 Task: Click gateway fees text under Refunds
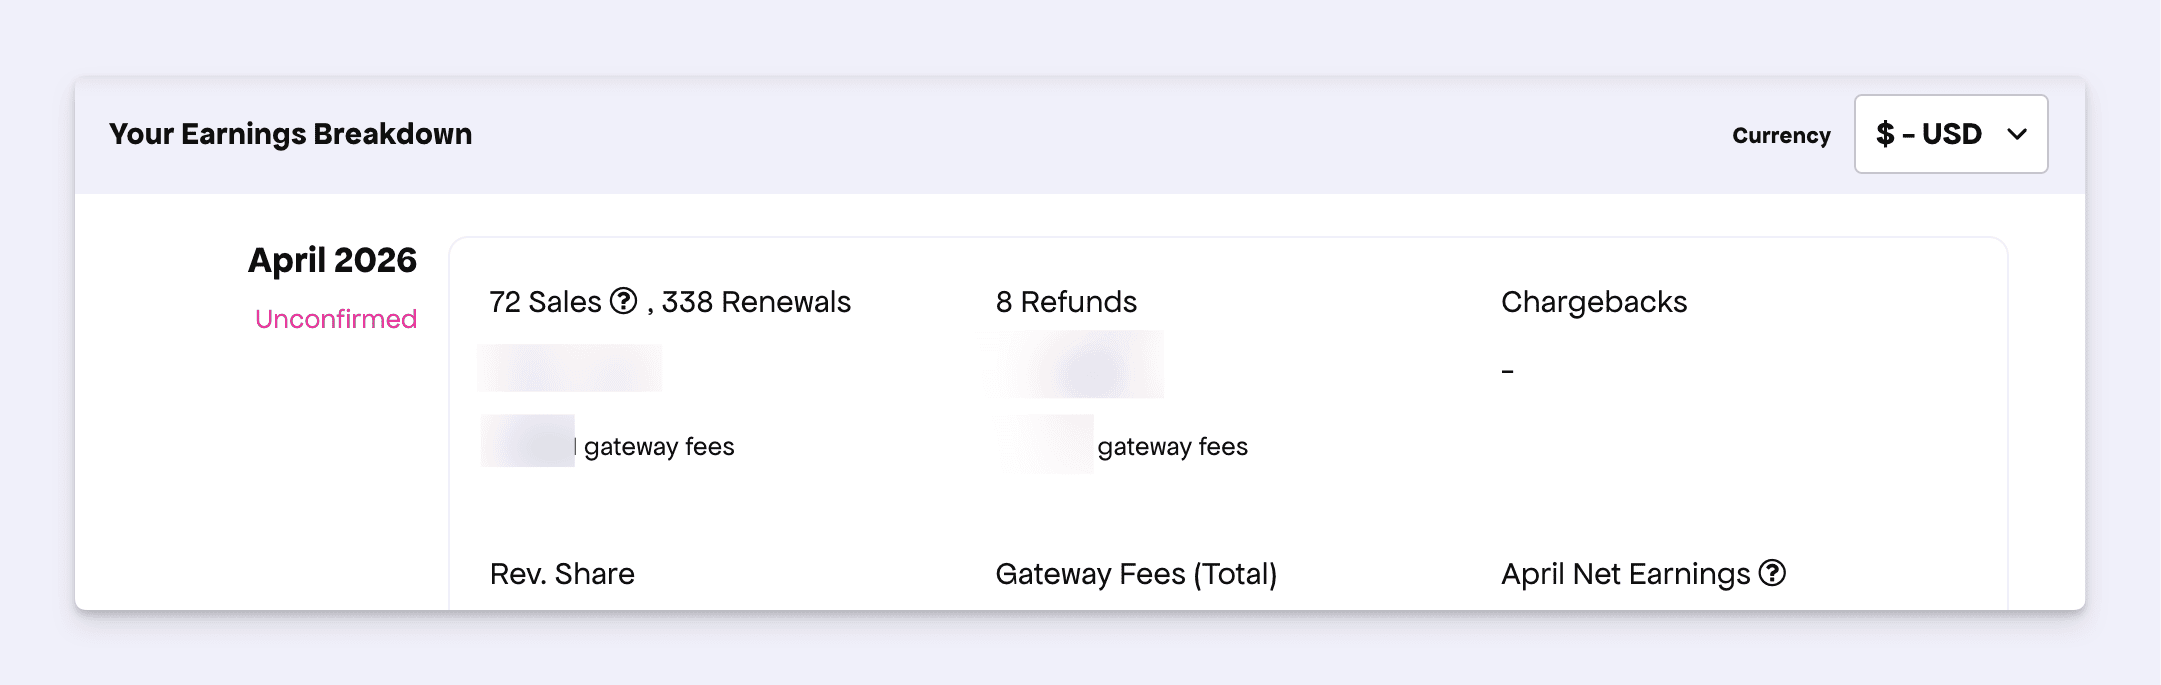click(x=1172, y=446)
